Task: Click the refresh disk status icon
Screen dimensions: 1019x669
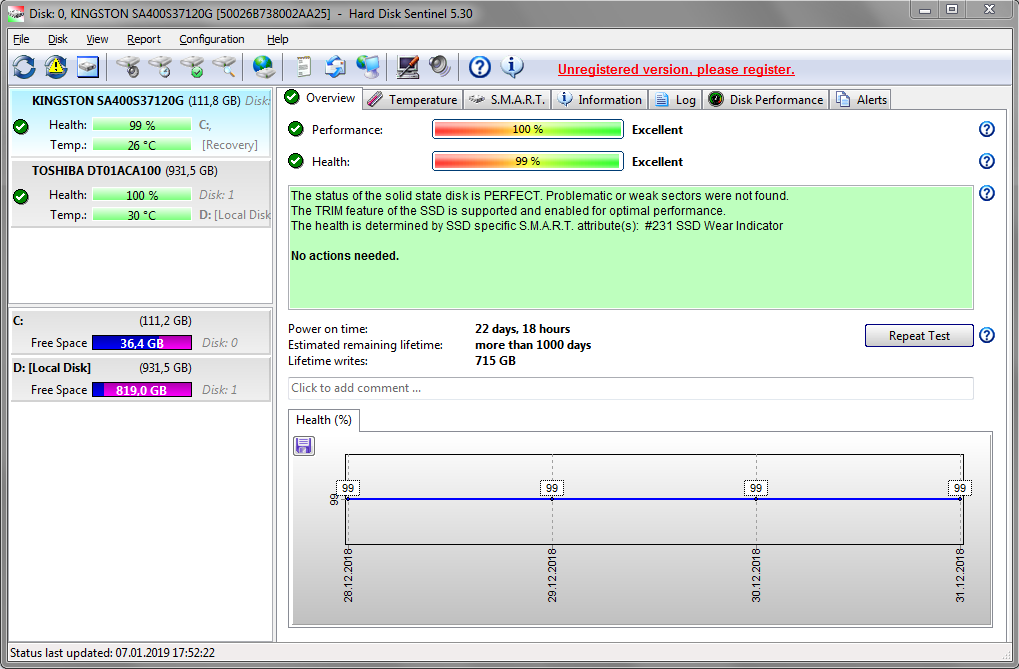Action: pyautogui.click(x=24, y=67)
